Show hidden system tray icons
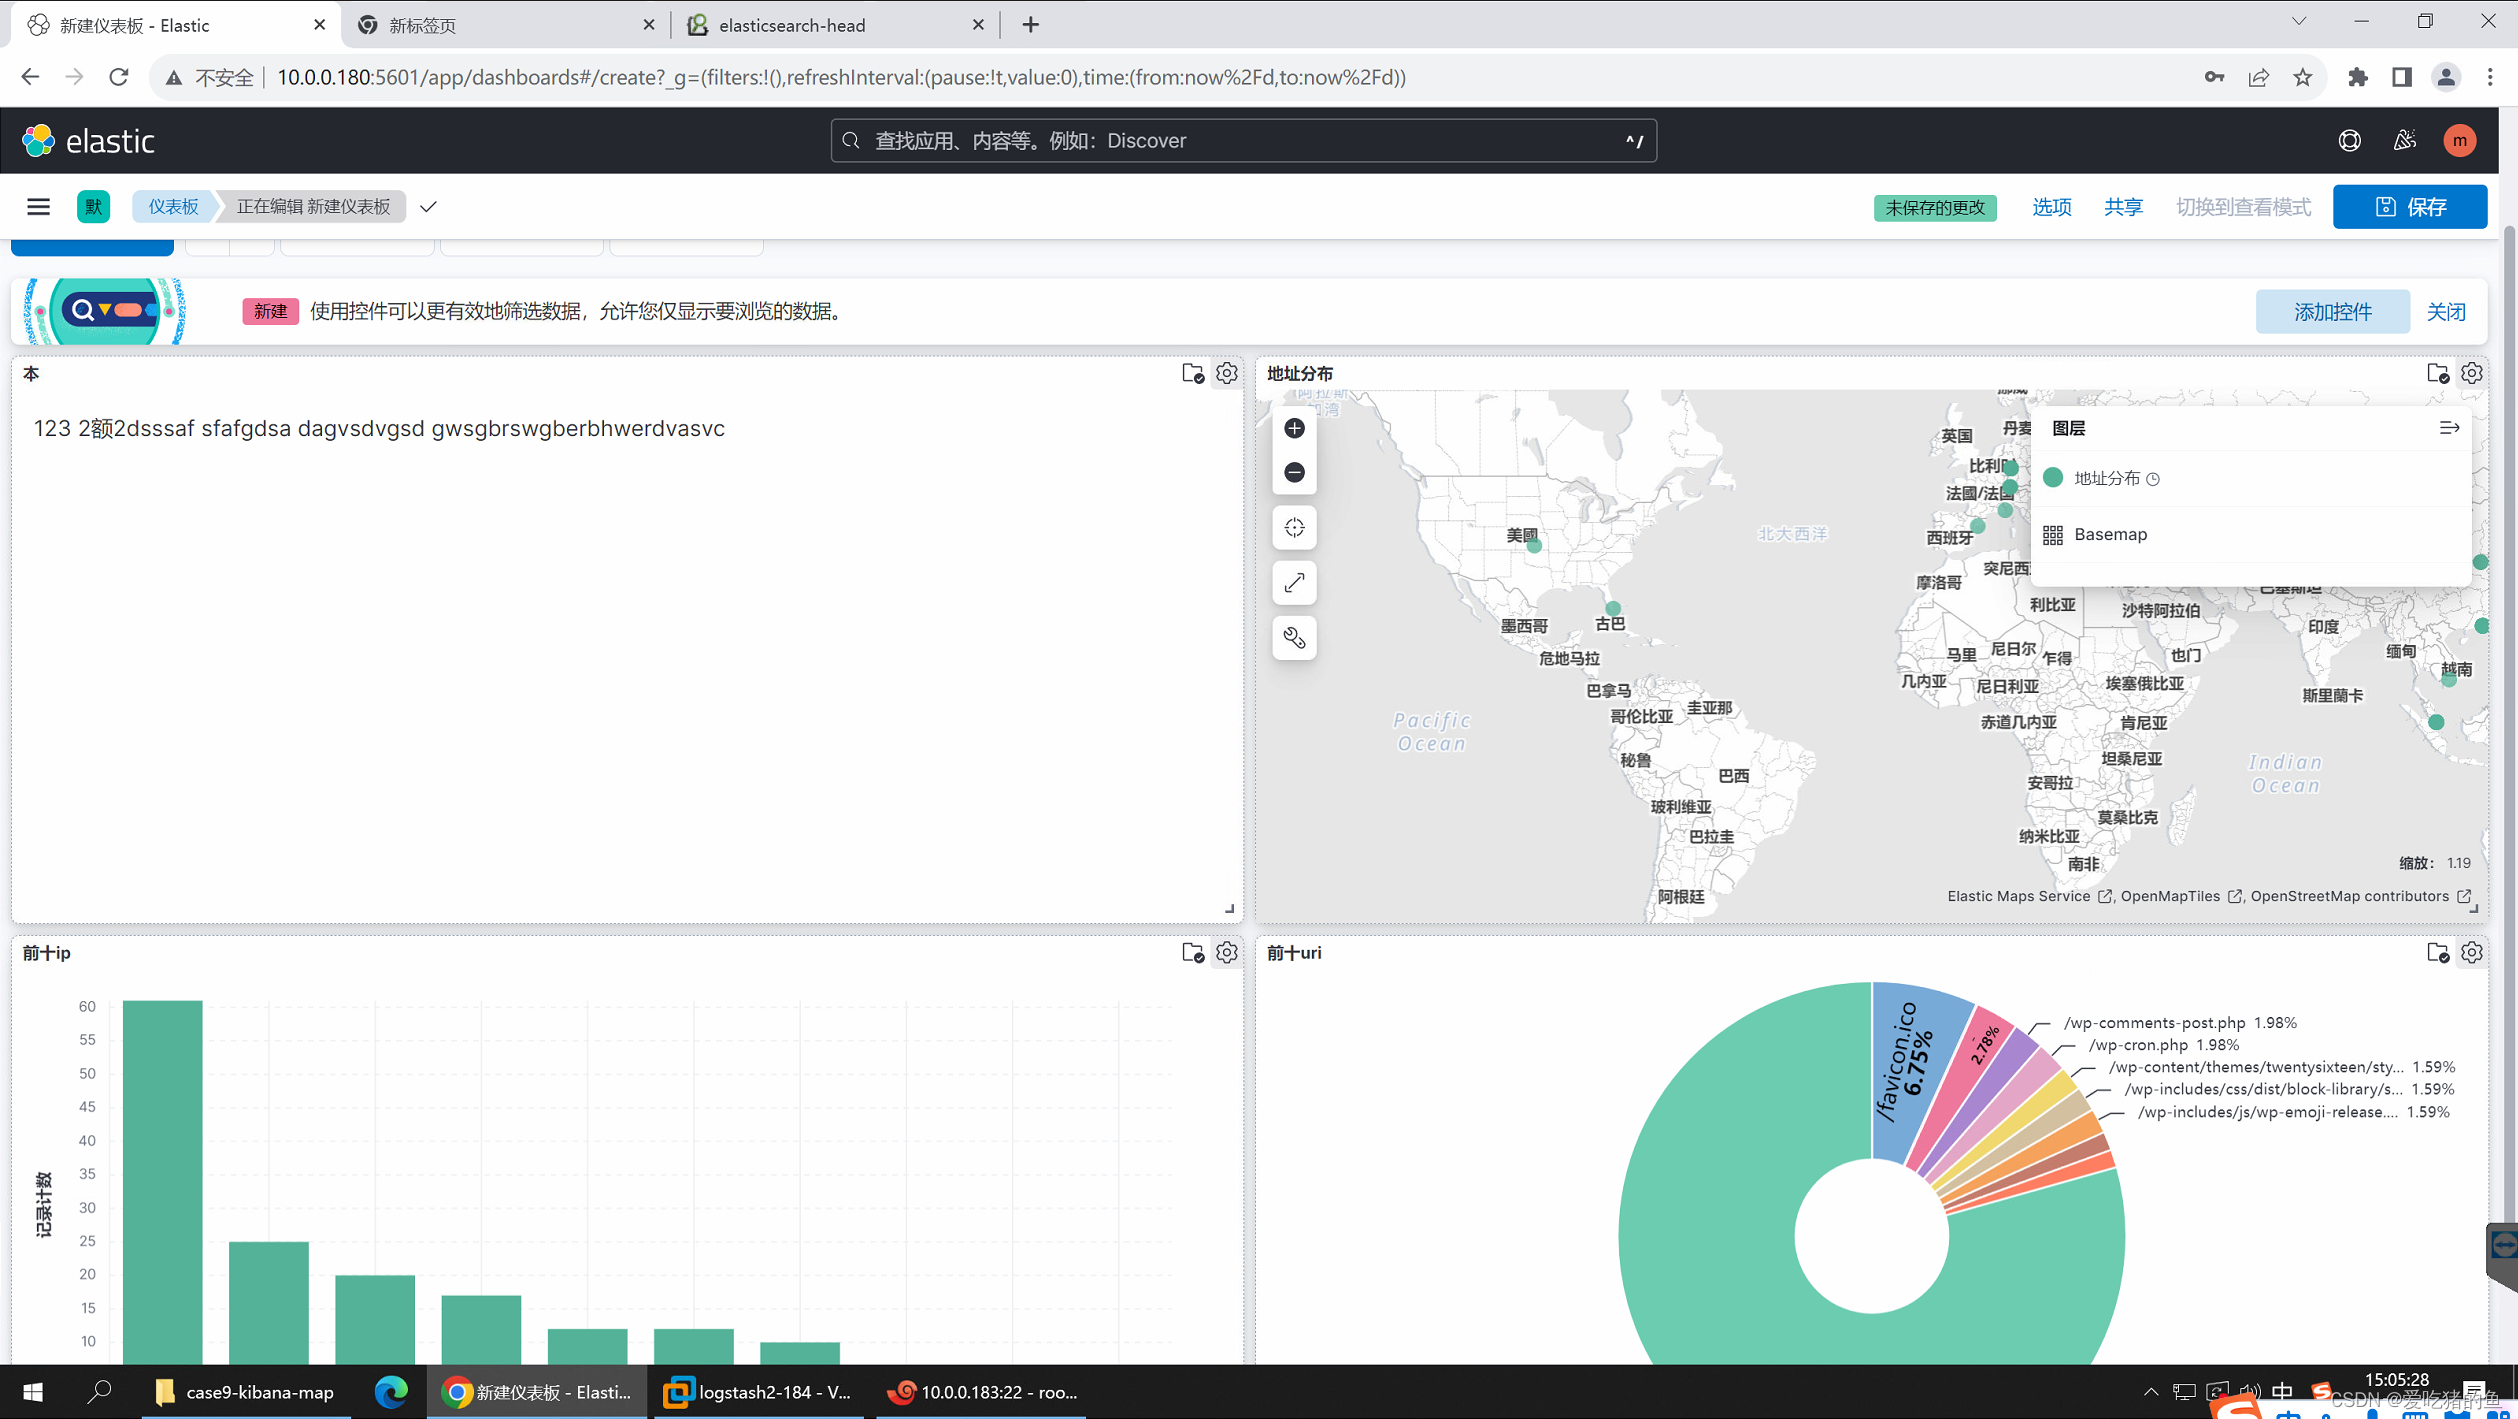Viewport: 2518px width, 1419px height. pos(2150,1392)
